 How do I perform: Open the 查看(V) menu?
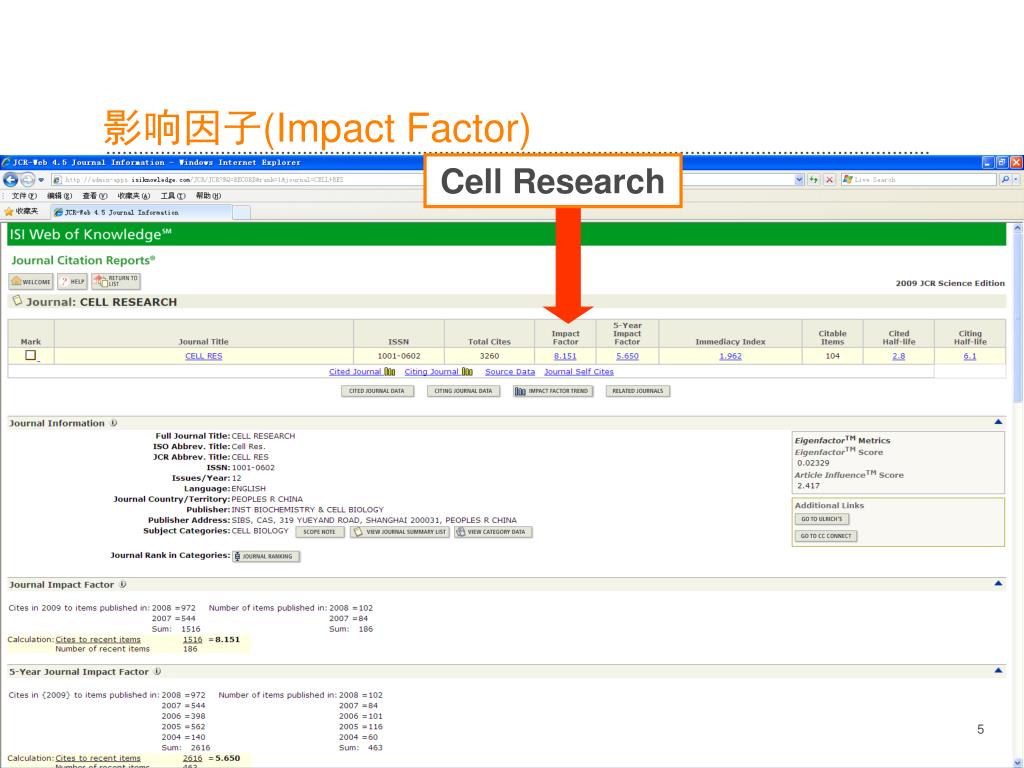coord(94,196)
